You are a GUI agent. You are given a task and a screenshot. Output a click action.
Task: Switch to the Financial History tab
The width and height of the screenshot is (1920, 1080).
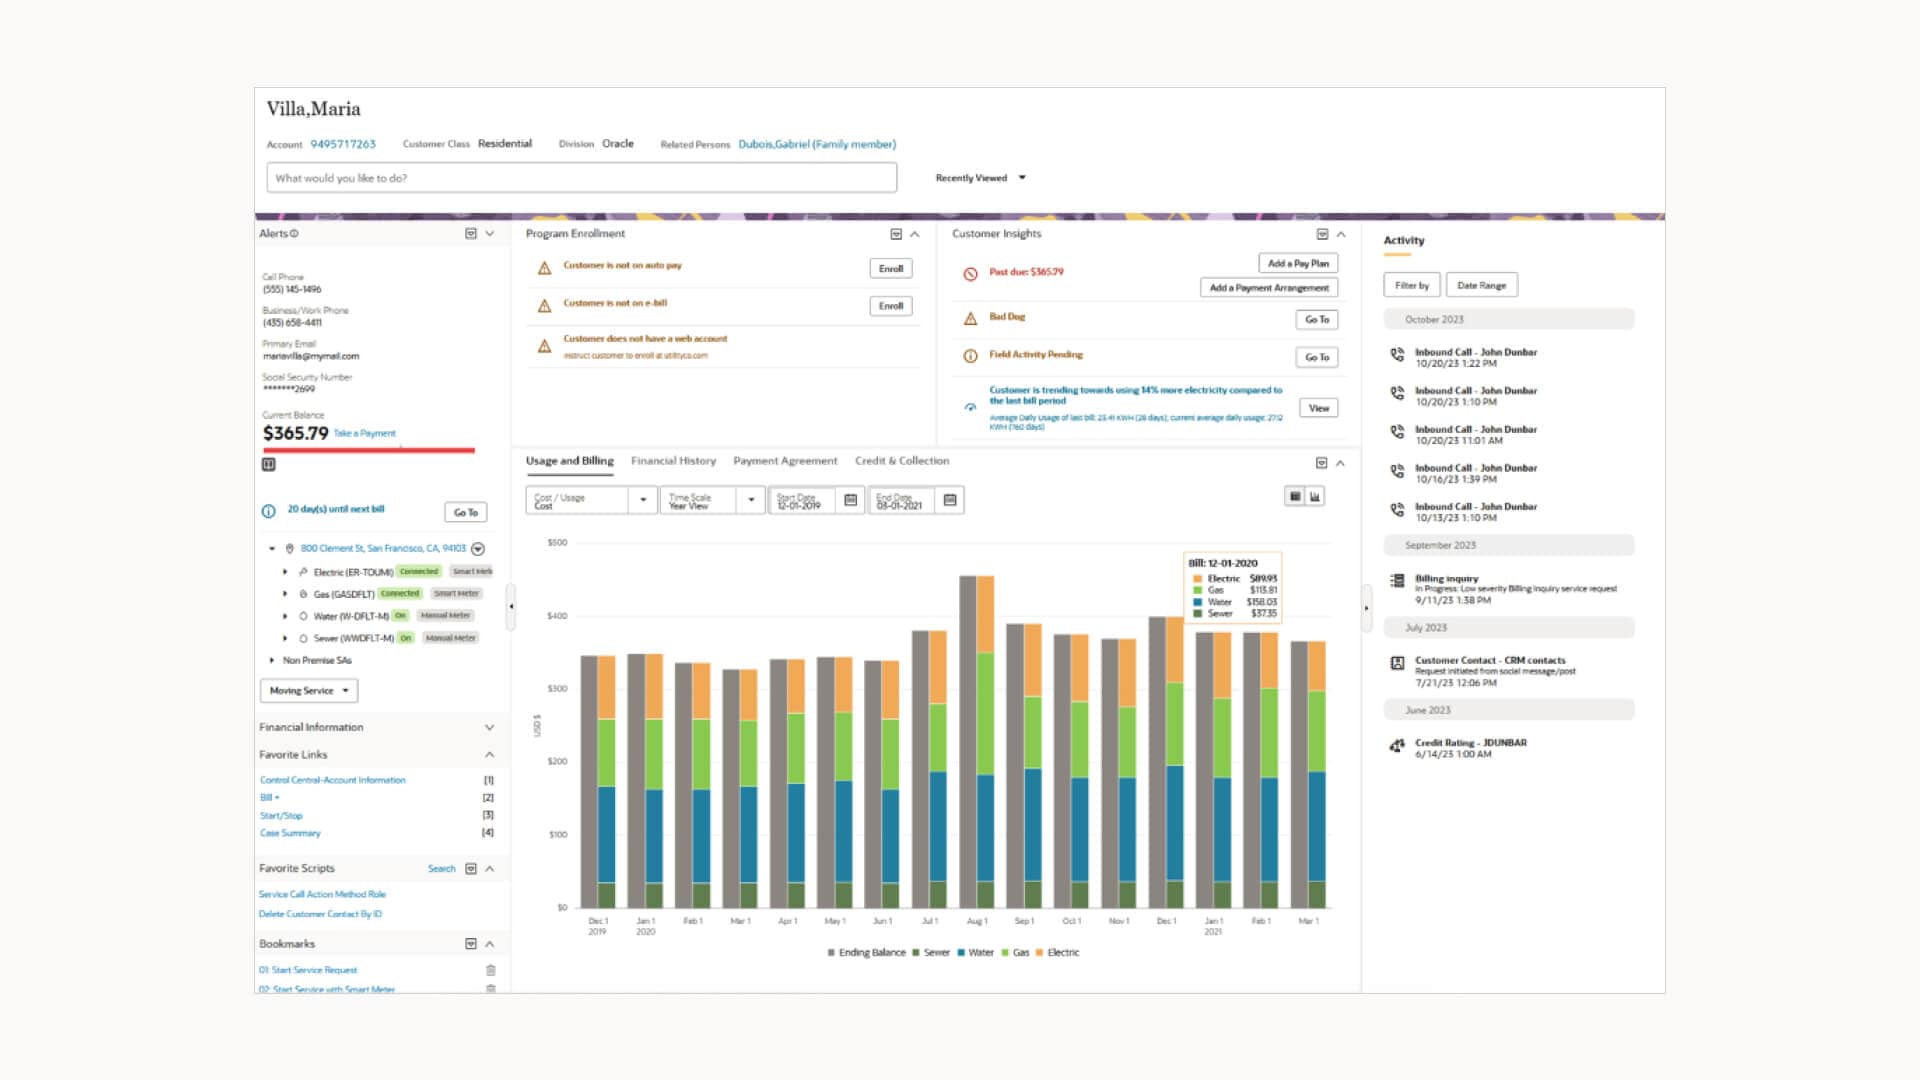click(673, 461)
